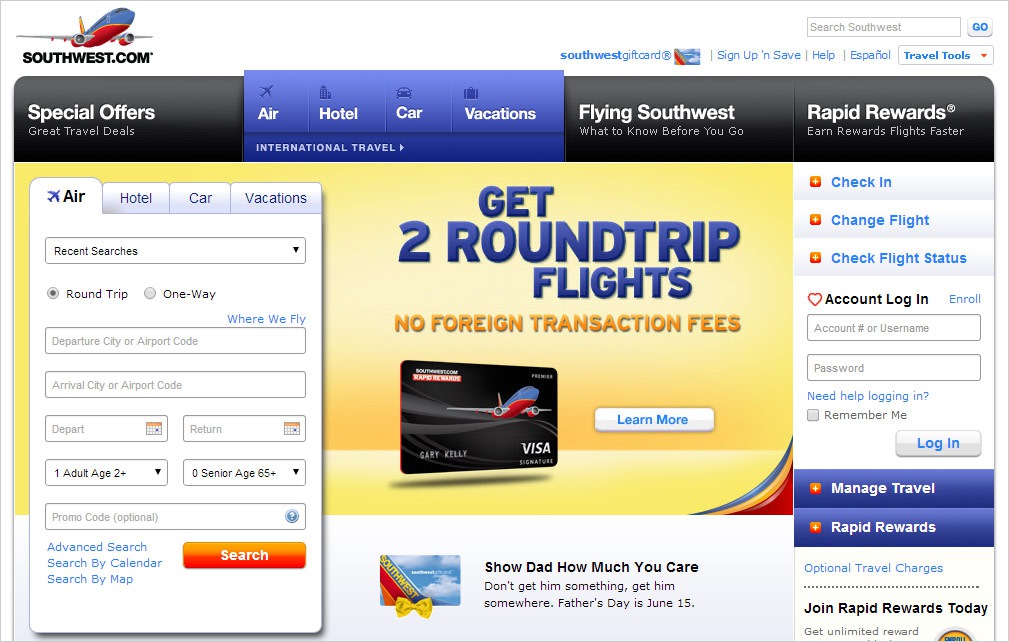Select the Round Trip radio button
This screenshot has height=642, width=1009.
(53, 293)
